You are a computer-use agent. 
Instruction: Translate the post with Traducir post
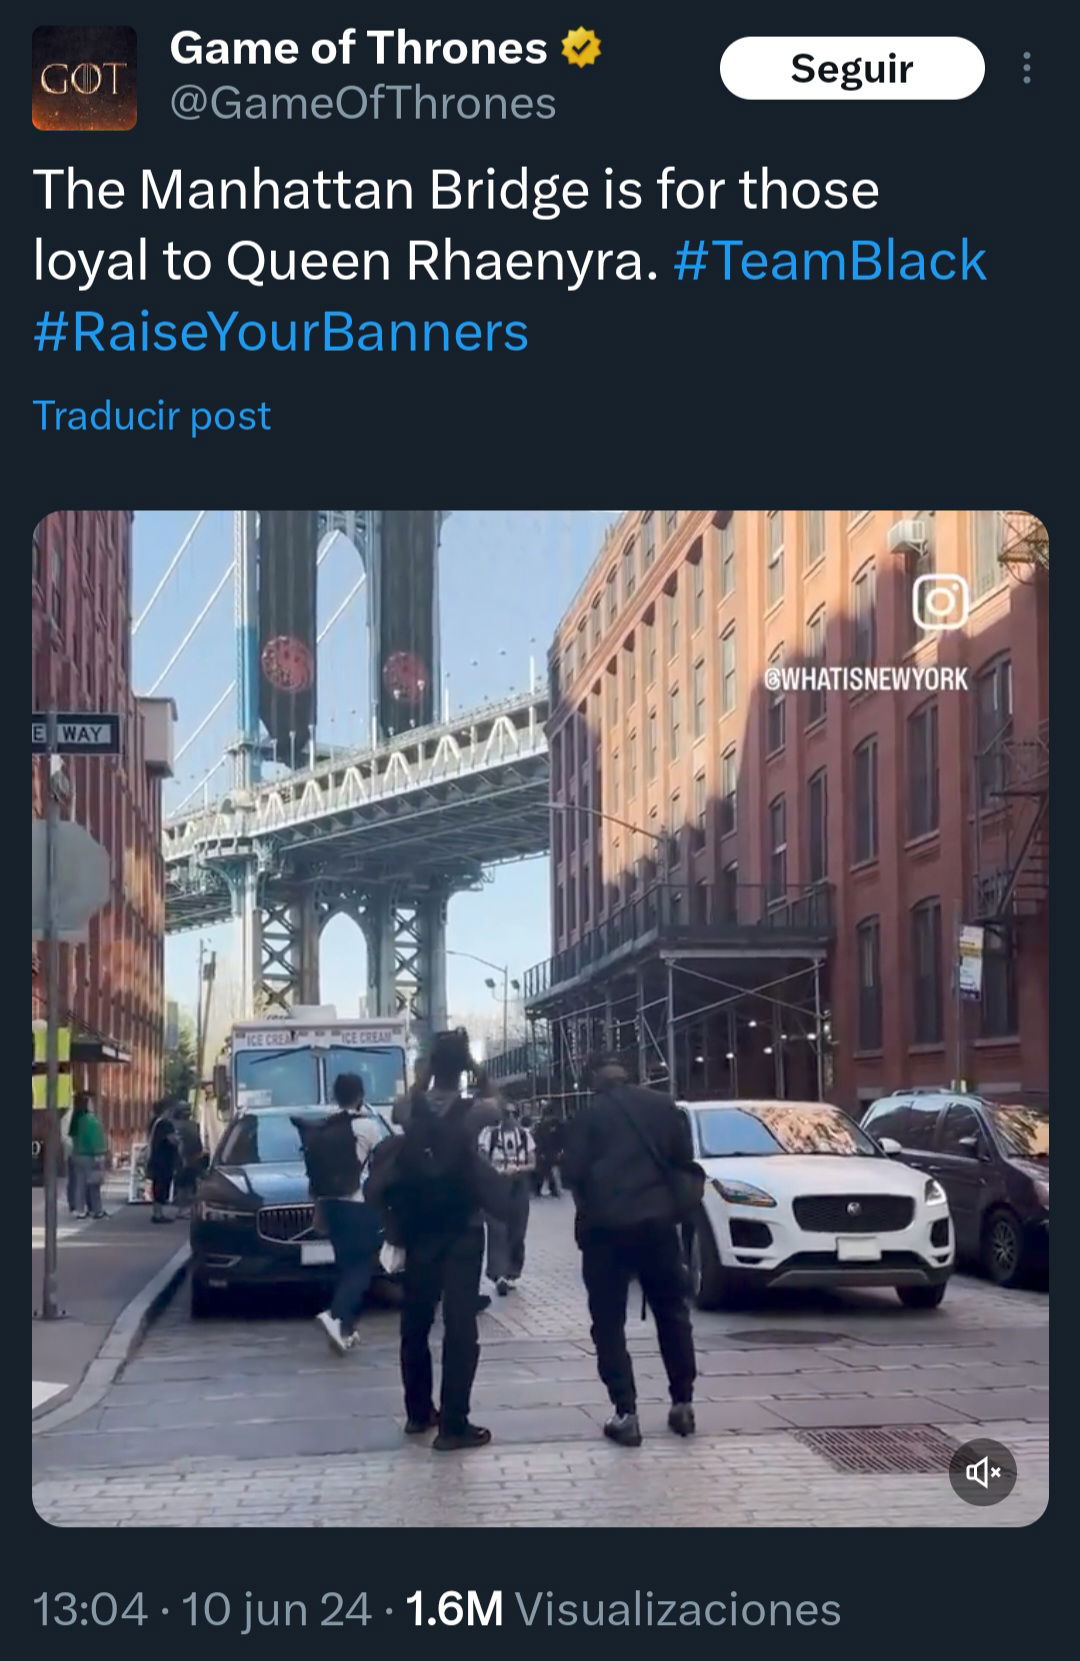pos(152,415)
